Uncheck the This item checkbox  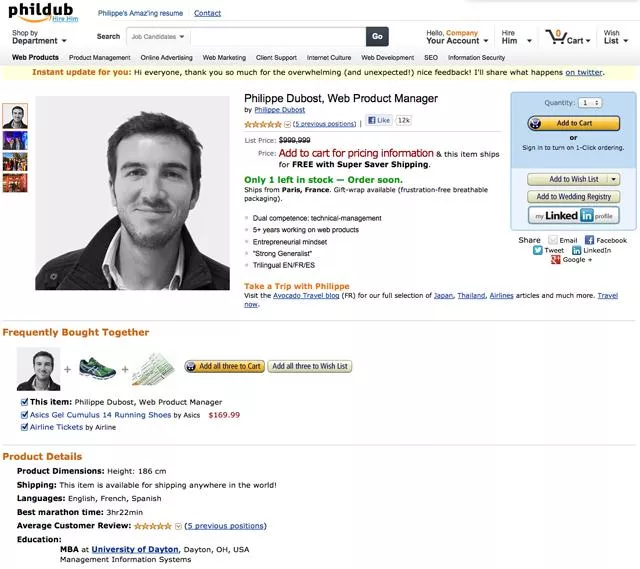[24, 402]
